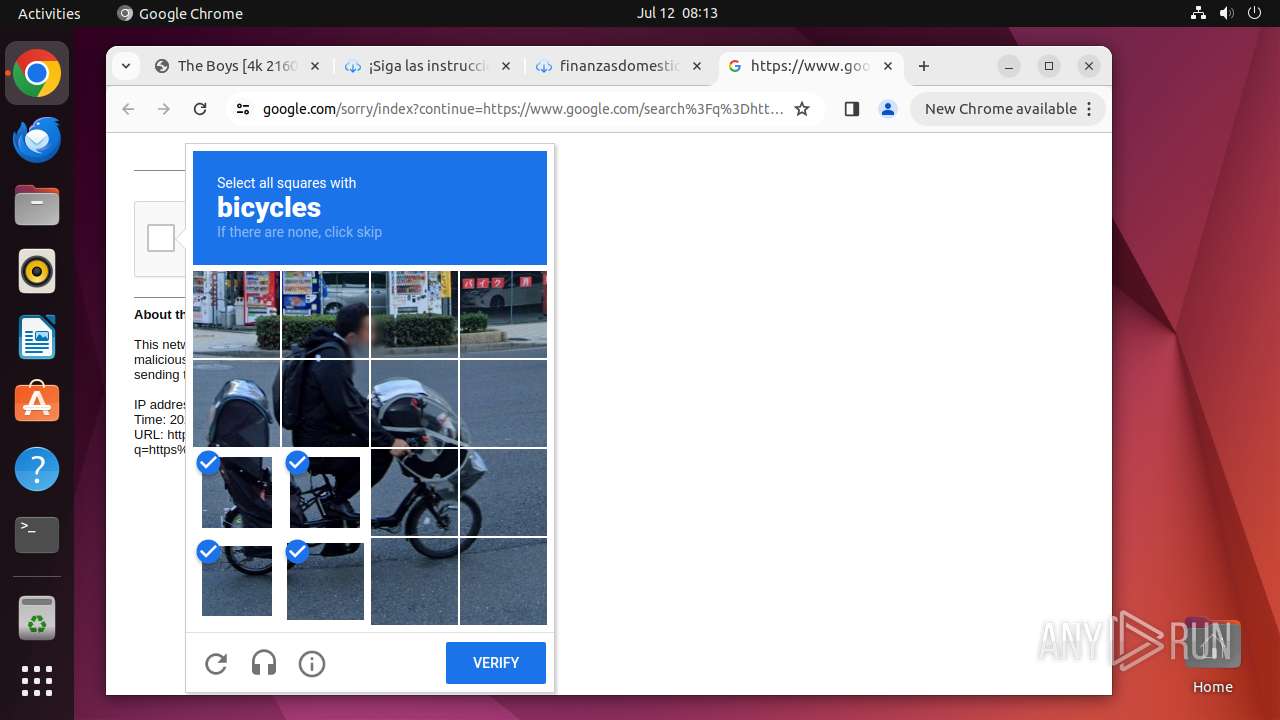Toggle Chrome side panel
This screenshot has width=1280, height=720.
[x=852, y=109]
